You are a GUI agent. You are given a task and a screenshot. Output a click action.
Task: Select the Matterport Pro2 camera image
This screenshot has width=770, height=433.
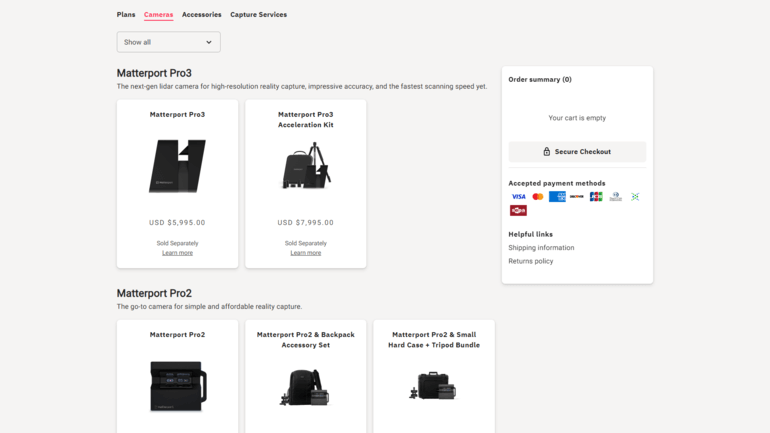178,386
